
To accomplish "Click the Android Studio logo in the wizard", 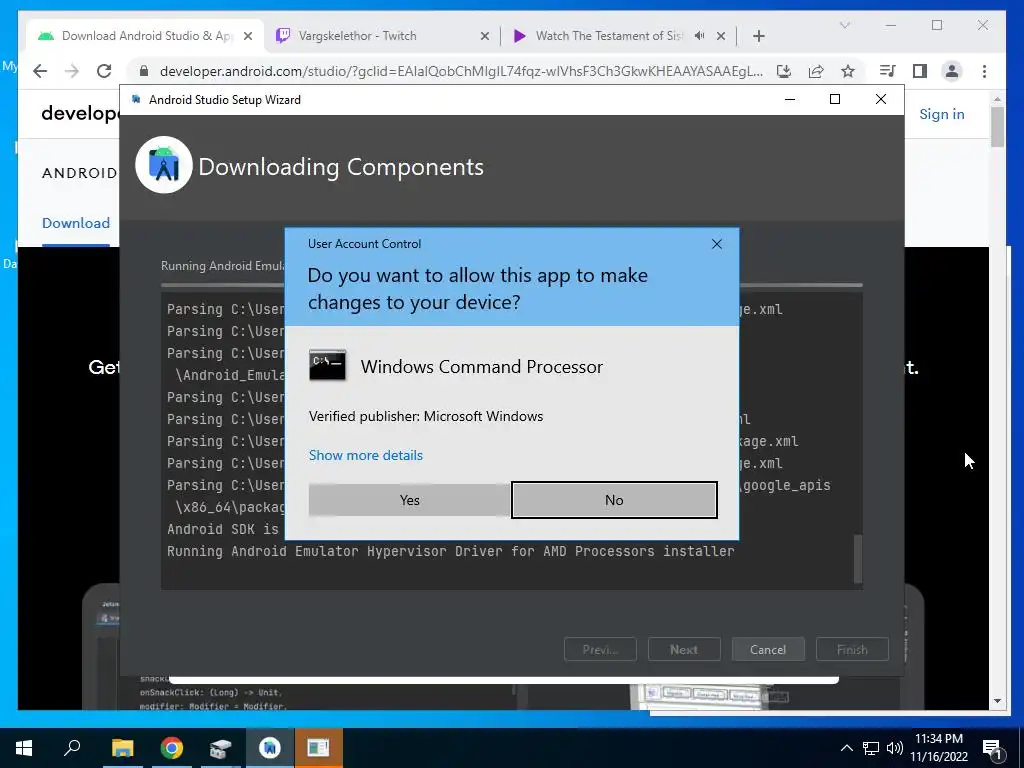I will [163, 165].
